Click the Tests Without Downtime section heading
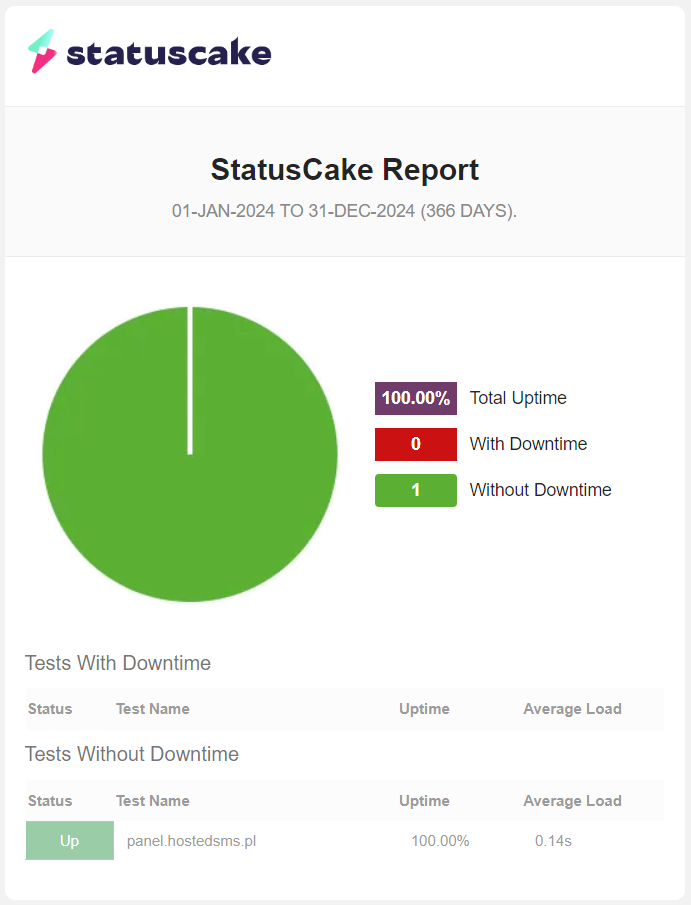691x905 pixels. click(132, 754)
